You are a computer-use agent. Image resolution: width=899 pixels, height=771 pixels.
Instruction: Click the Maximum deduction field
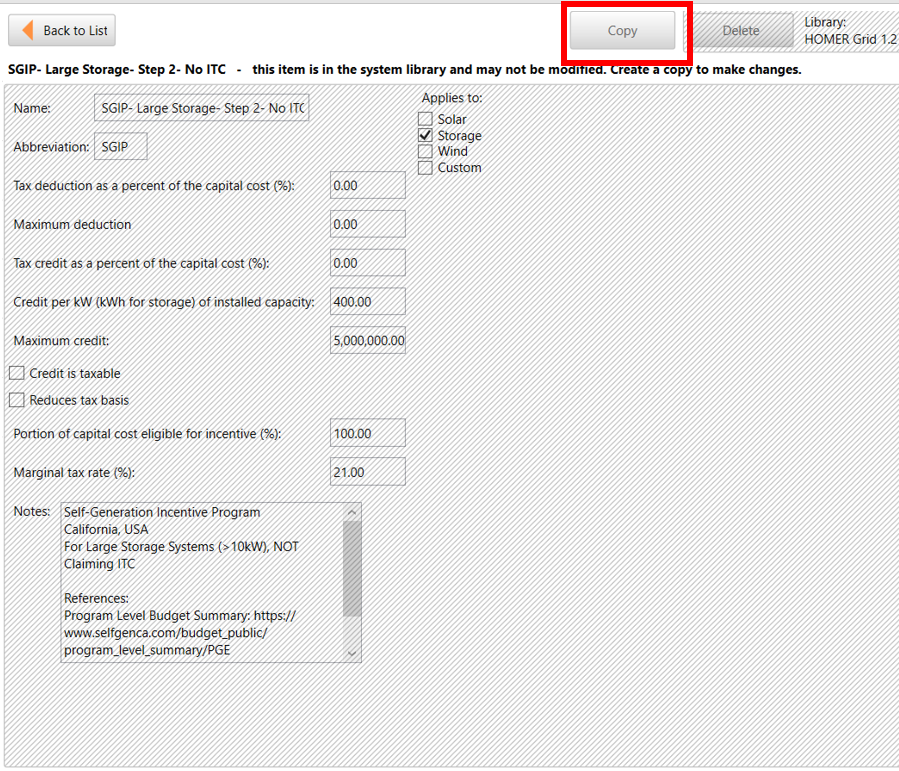[366, 223]
